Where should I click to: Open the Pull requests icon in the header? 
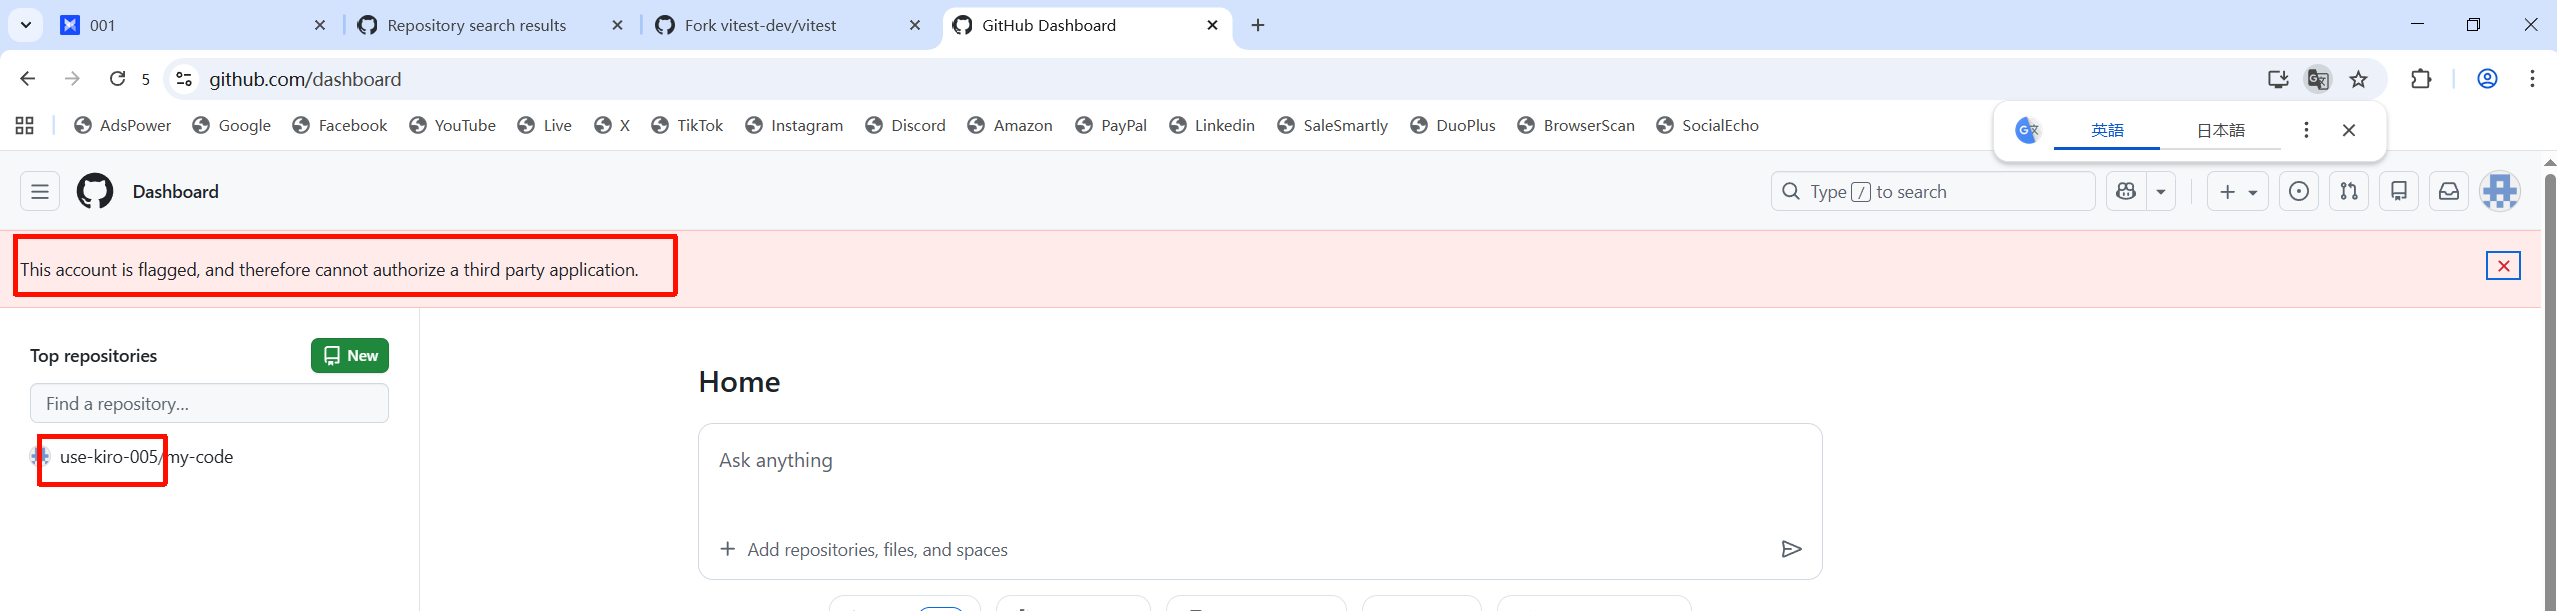[2348, 191]
